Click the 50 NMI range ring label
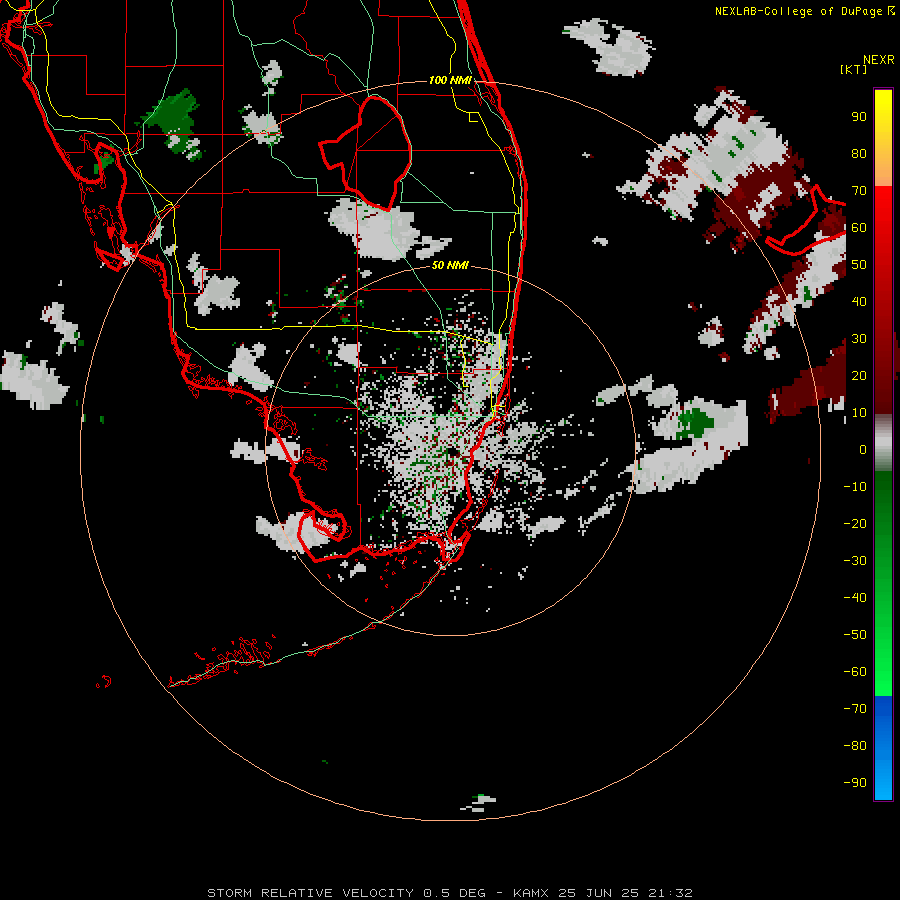The width and height of the screenshot is (900, 900). coord(450,265)
